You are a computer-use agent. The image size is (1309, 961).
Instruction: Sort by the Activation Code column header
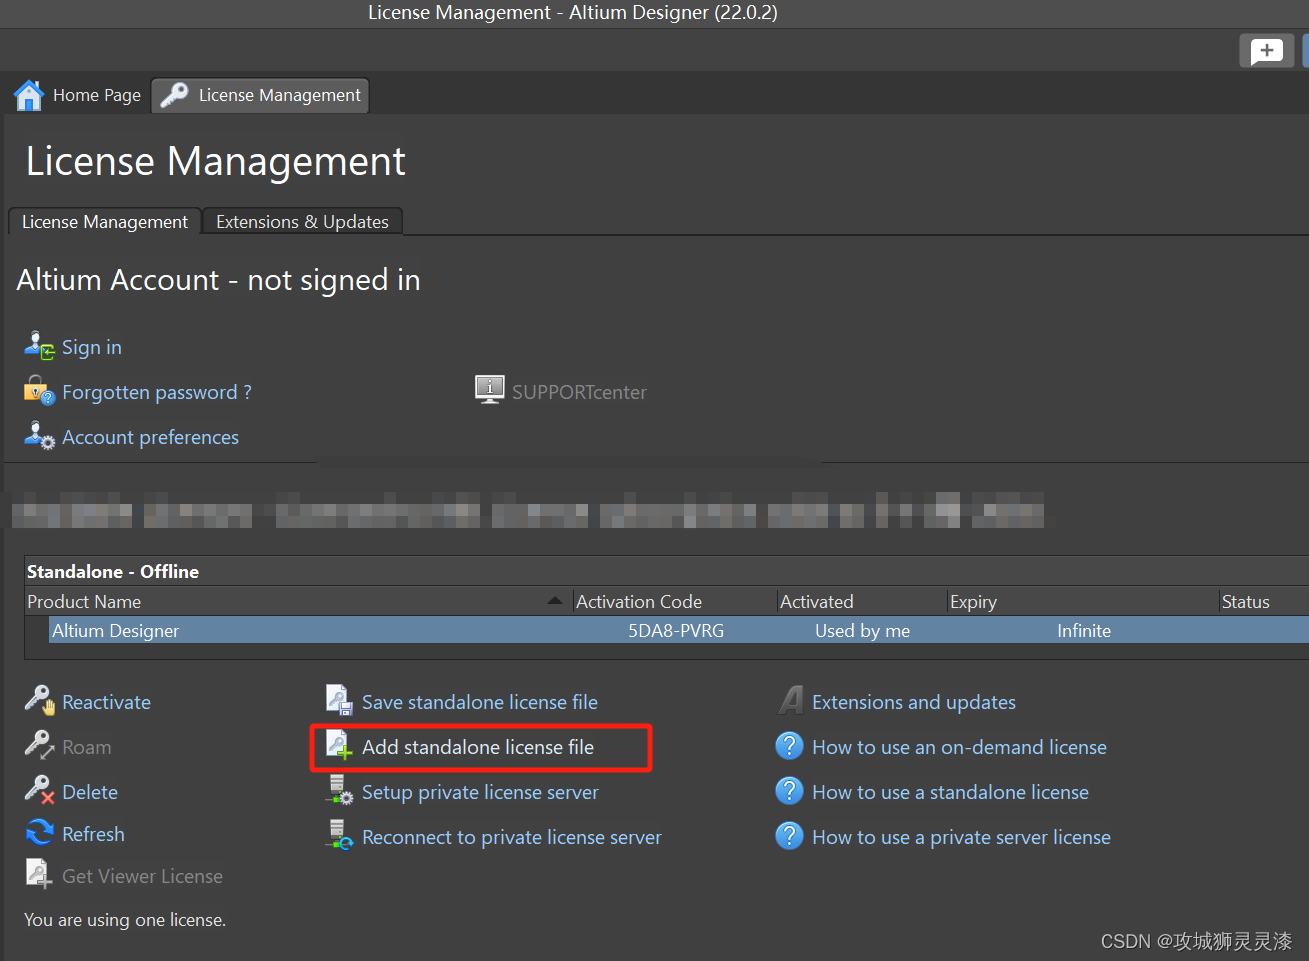click(x=675, y=601)
